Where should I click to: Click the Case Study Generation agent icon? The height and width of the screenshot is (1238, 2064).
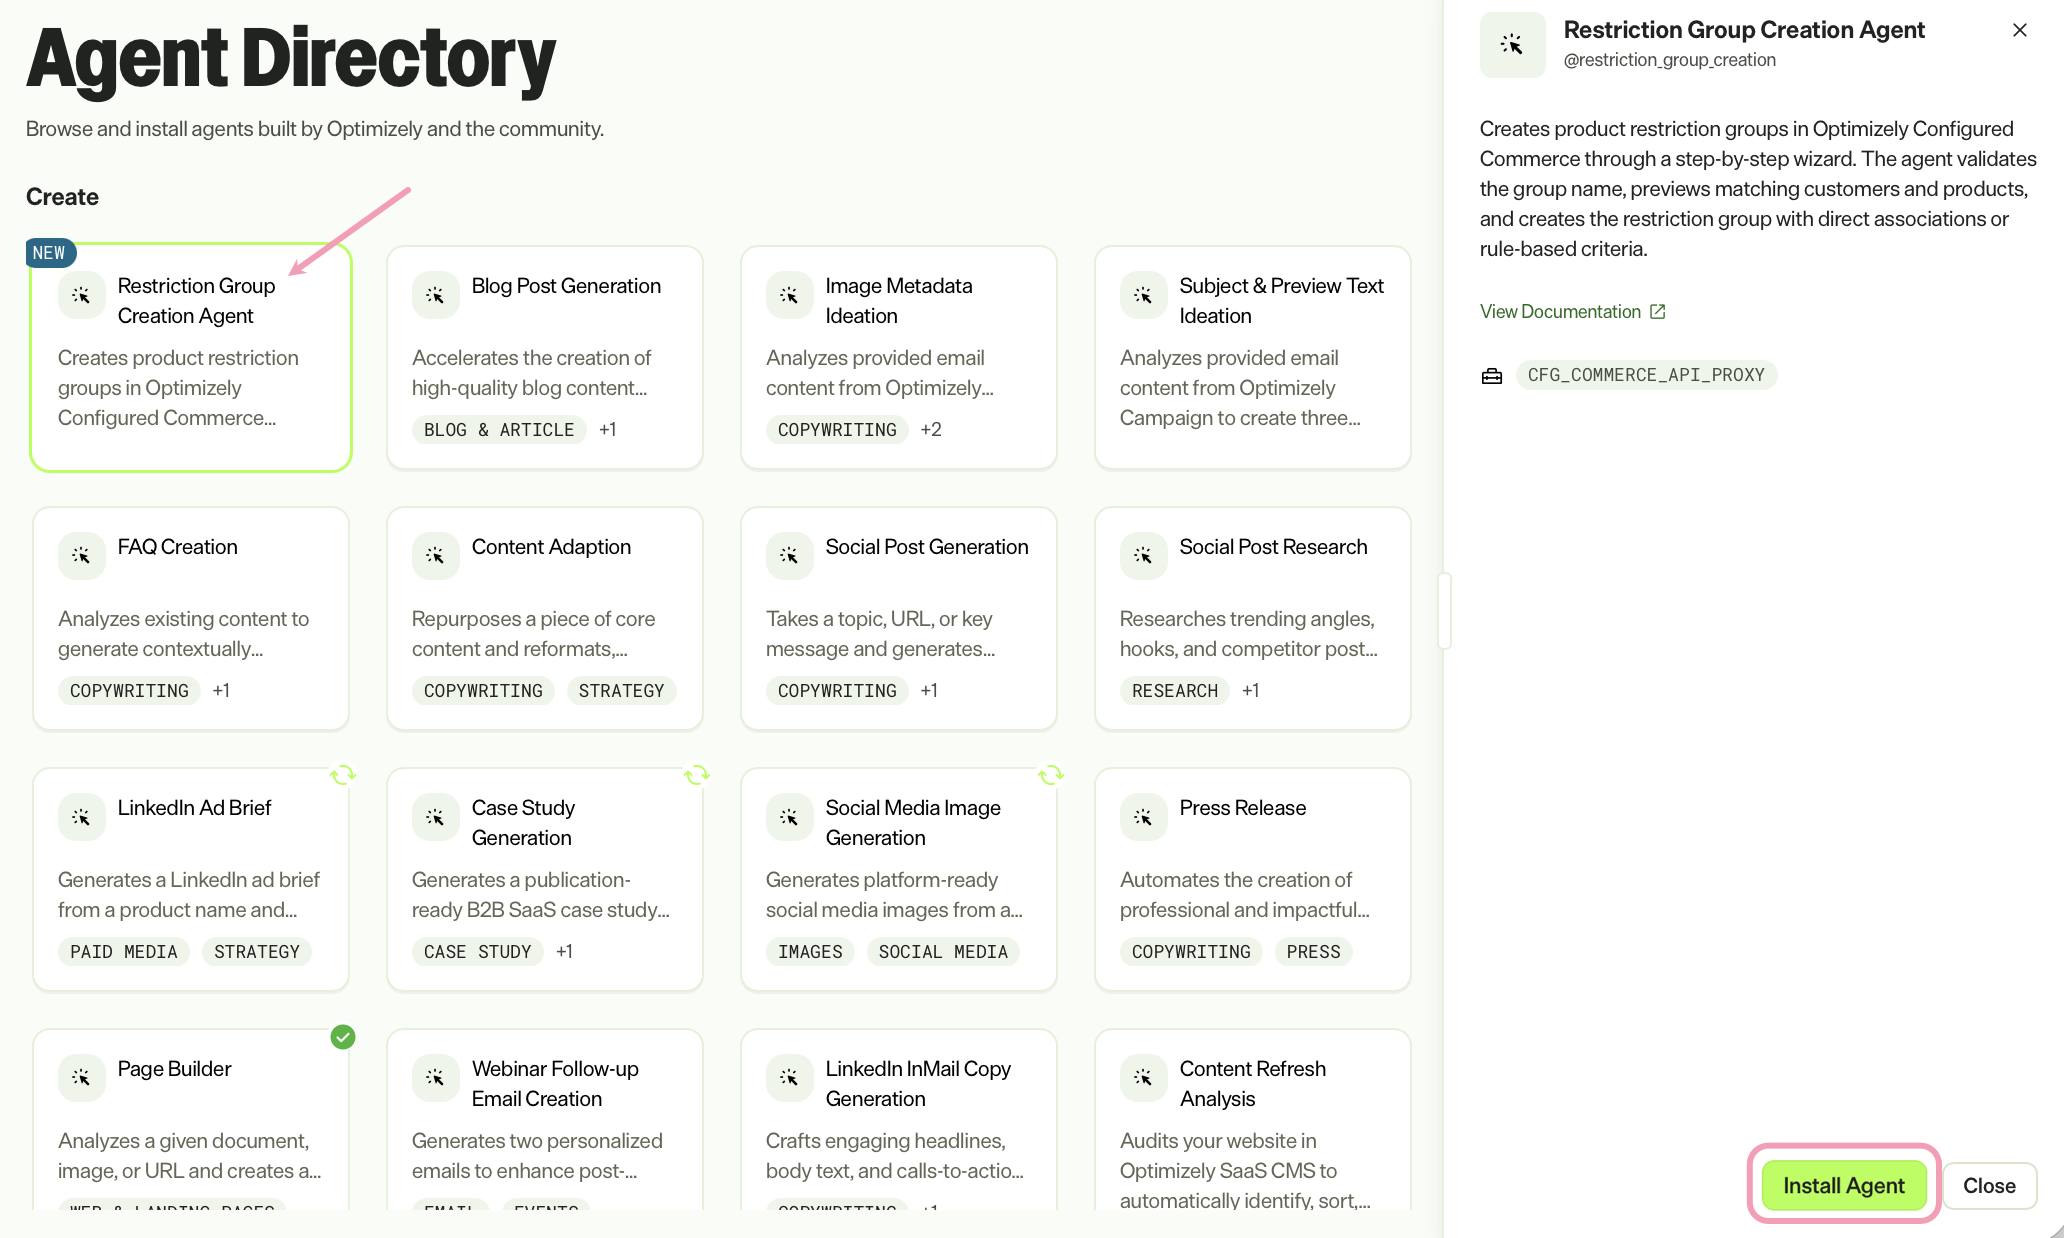coord(436,818)
